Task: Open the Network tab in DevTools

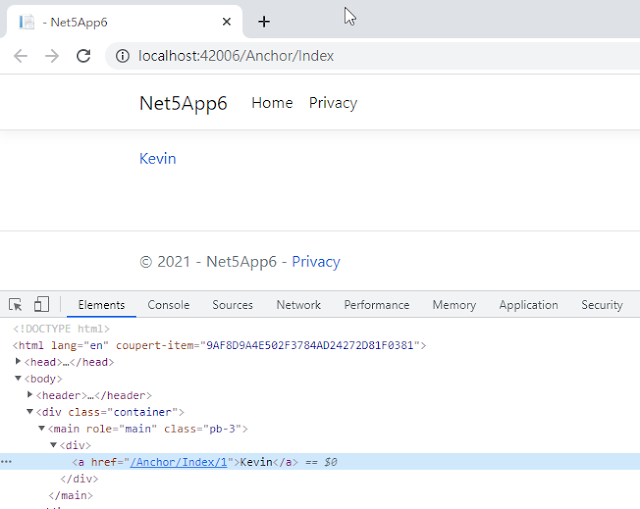Action: (299, 305)
